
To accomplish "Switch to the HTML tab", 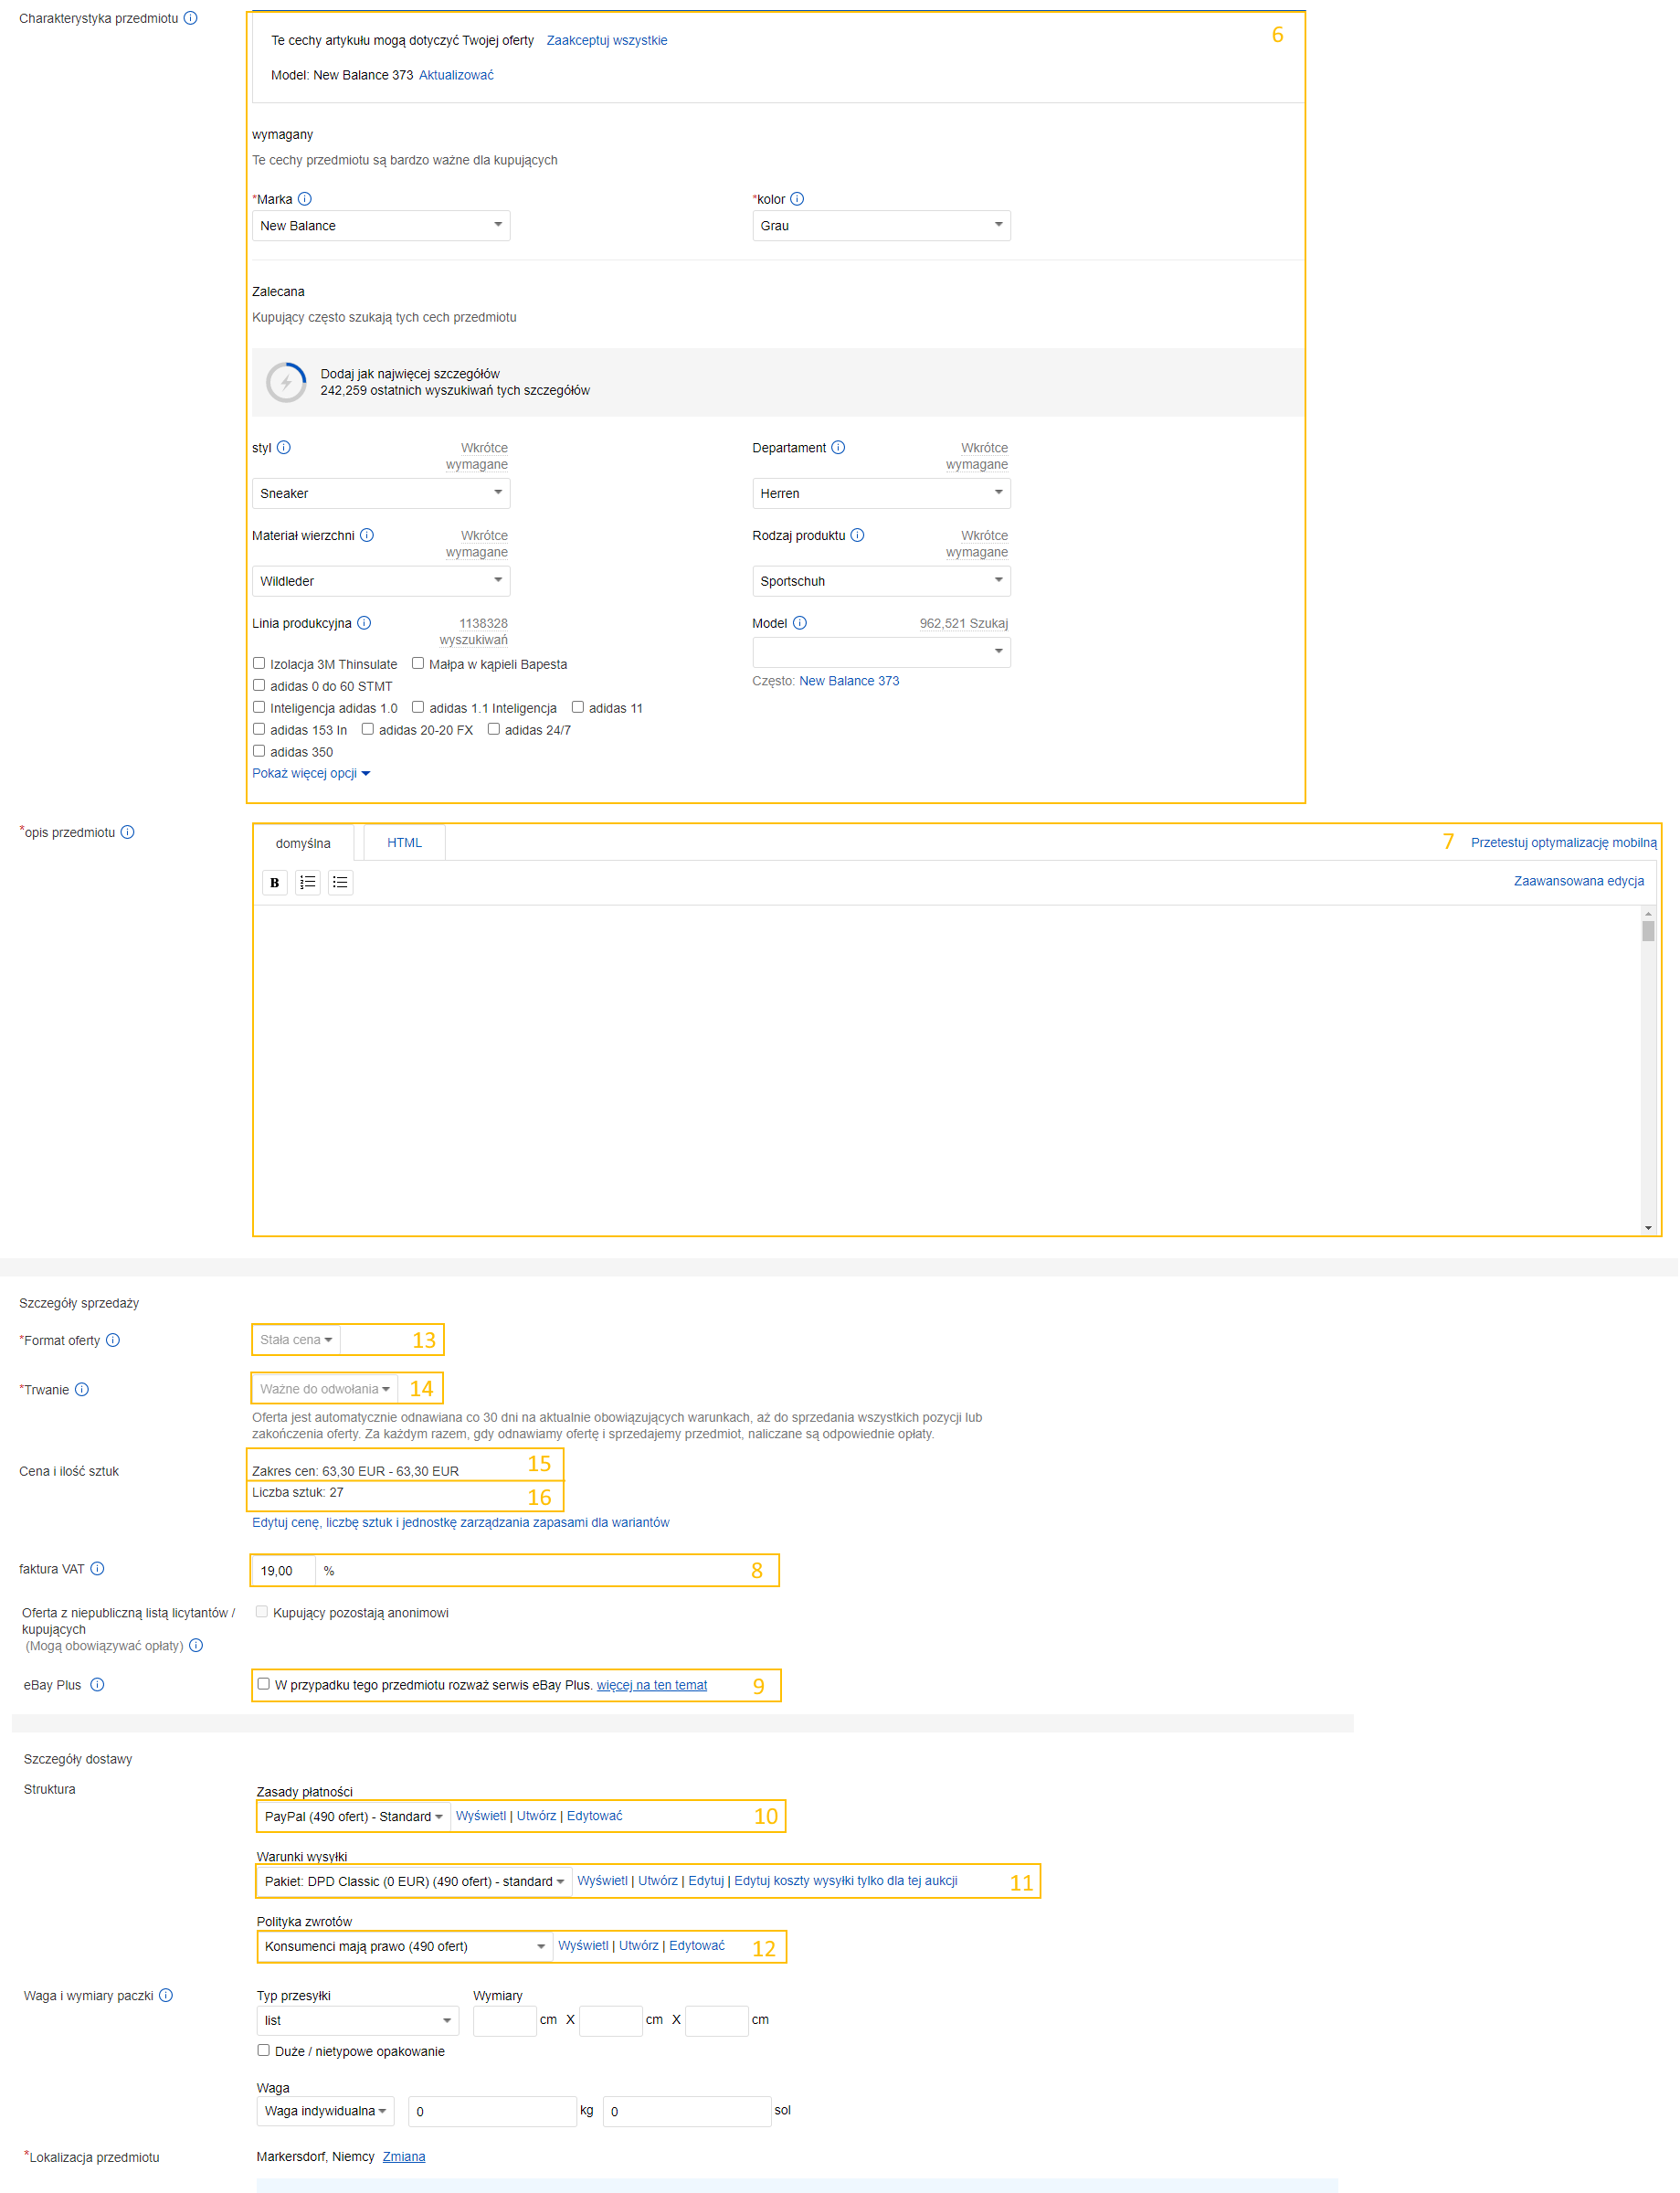I will pos(404,843).
